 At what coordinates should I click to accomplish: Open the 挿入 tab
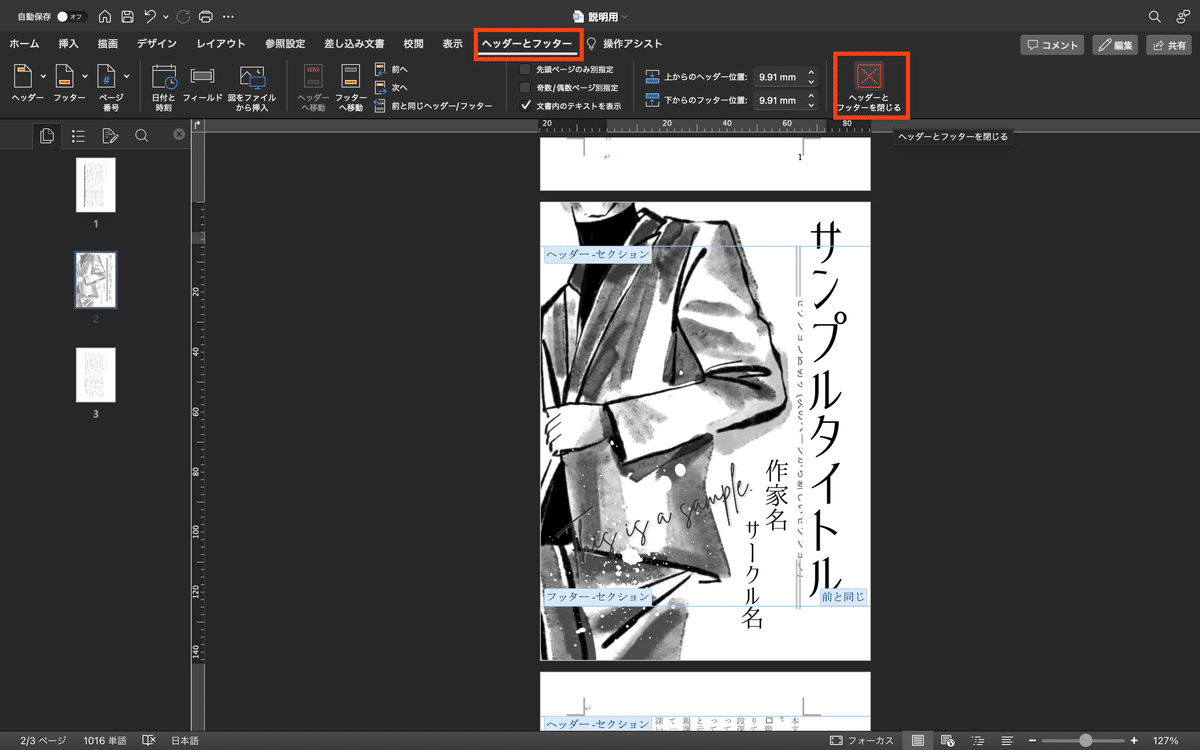click(x=68, y=44)
